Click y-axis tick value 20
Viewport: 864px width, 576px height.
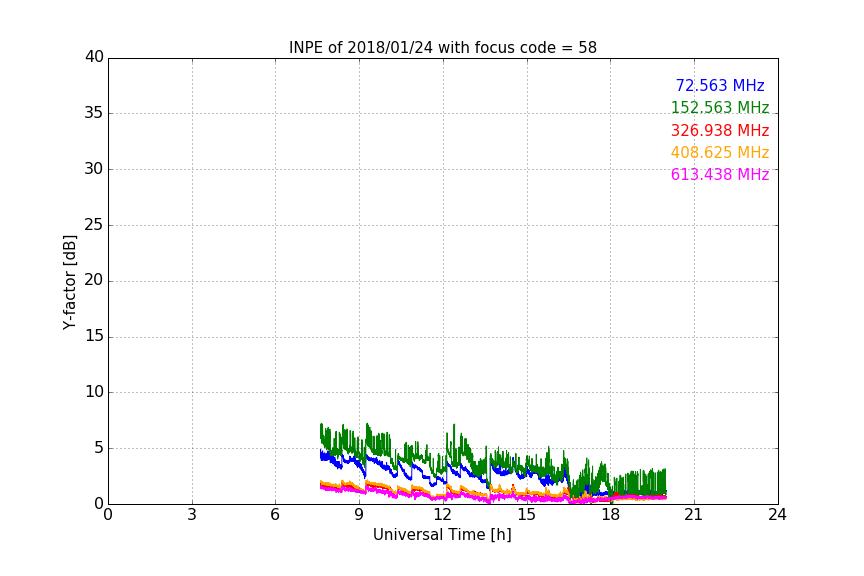pos(94,280)
